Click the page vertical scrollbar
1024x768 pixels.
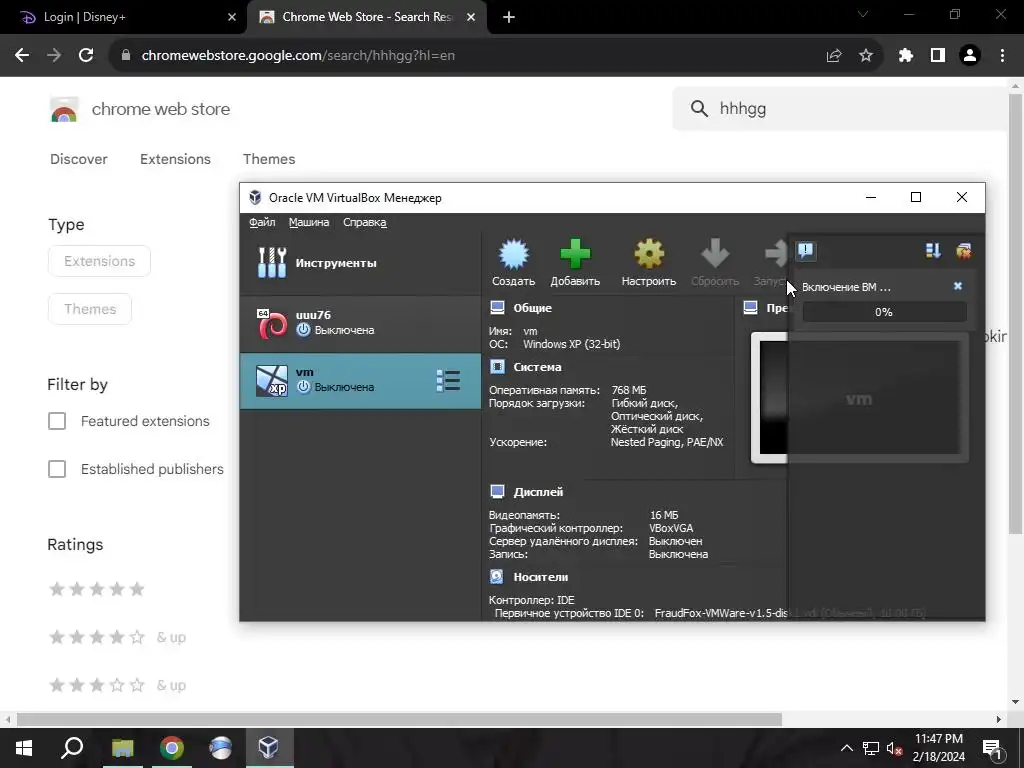tap(1015, 313)
